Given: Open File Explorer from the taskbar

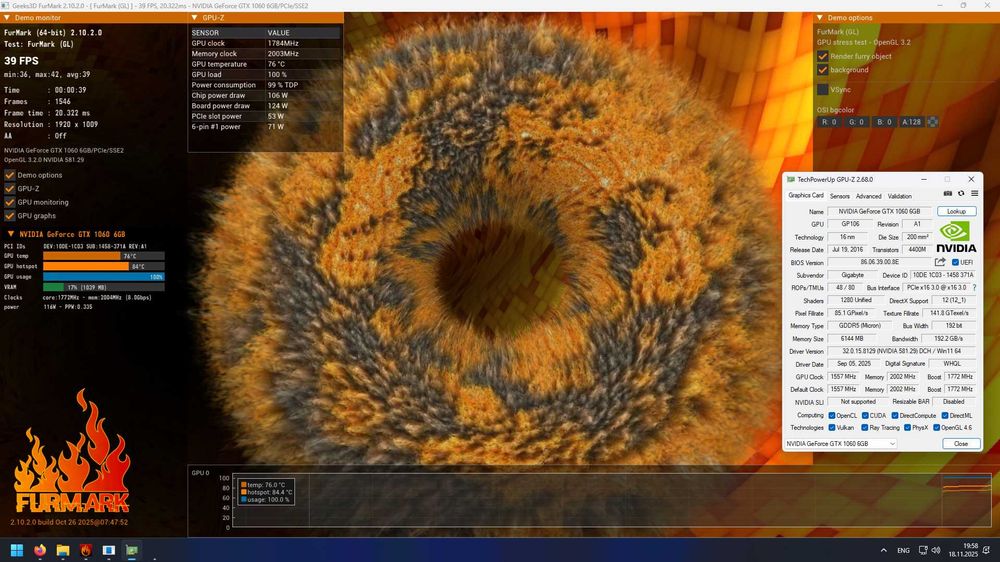Looking at the screenshot, I should click(62, 550).
